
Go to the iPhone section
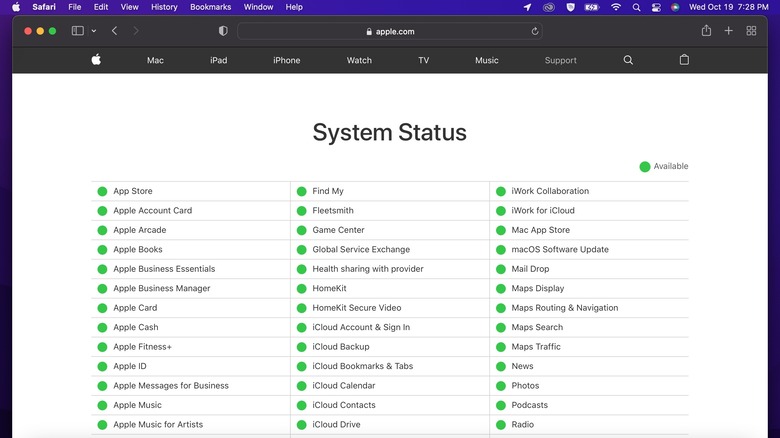click(286, 60)
